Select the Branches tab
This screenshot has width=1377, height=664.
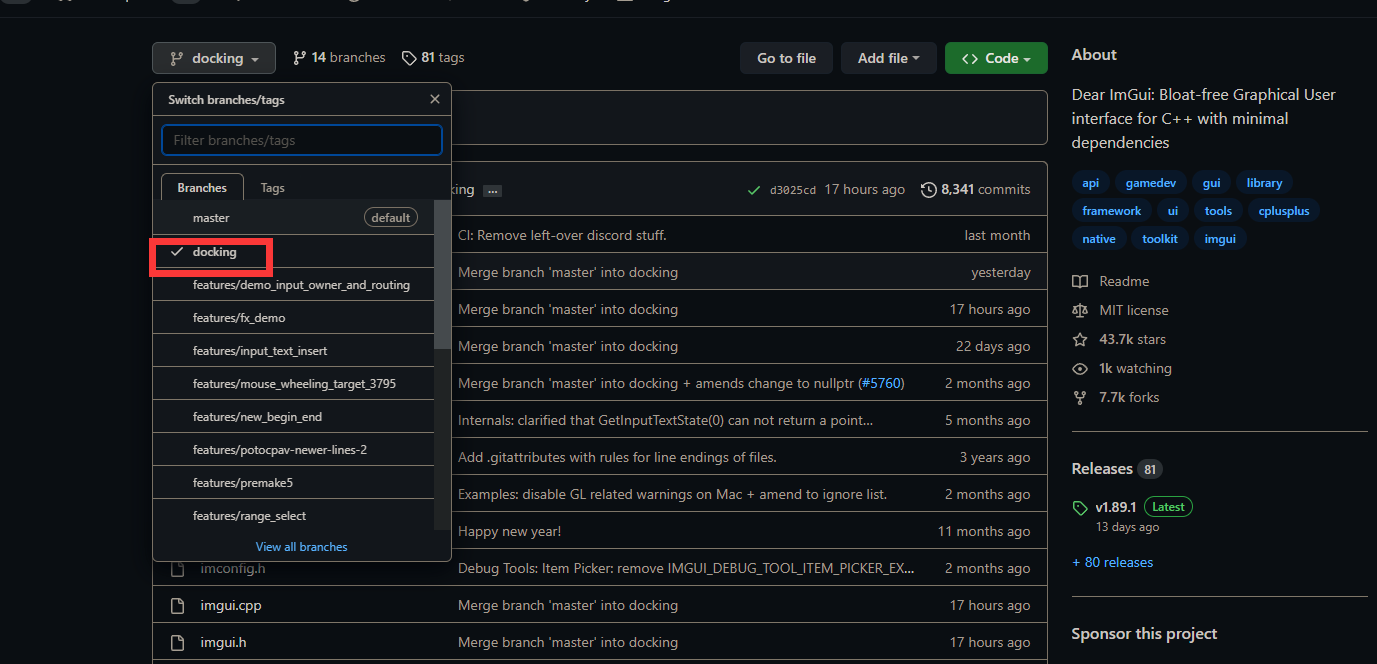202,187
